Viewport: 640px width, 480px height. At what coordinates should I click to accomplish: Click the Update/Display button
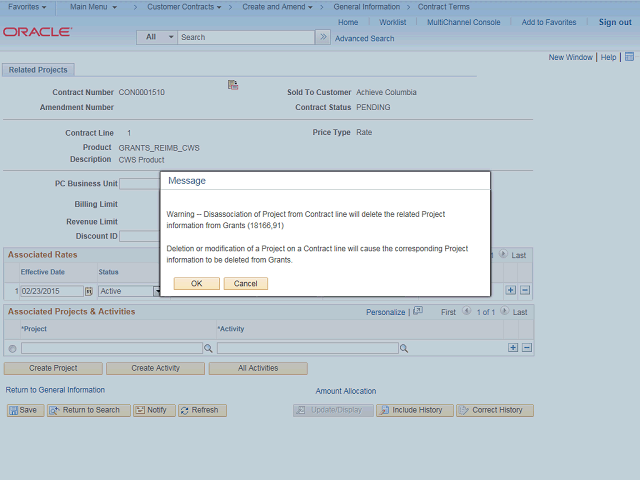(333, 410)
